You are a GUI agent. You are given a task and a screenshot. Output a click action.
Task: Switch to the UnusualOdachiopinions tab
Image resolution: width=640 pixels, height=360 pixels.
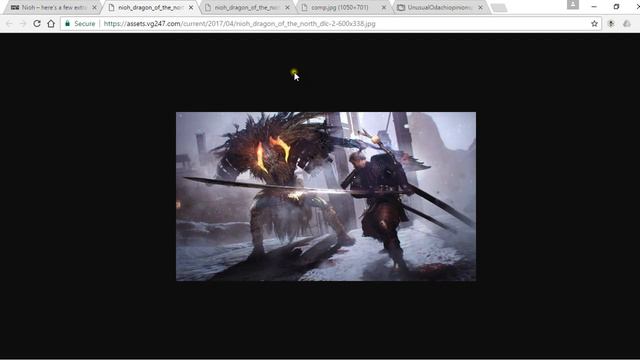440,7
